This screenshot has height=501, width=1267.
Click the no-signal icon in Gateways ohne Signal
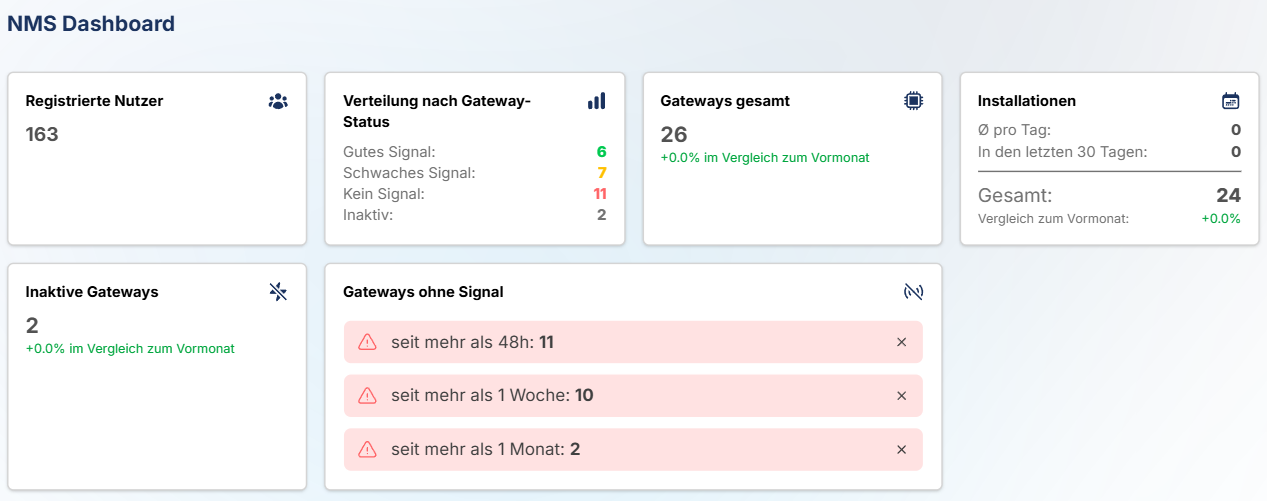click(x=913, y=292)
